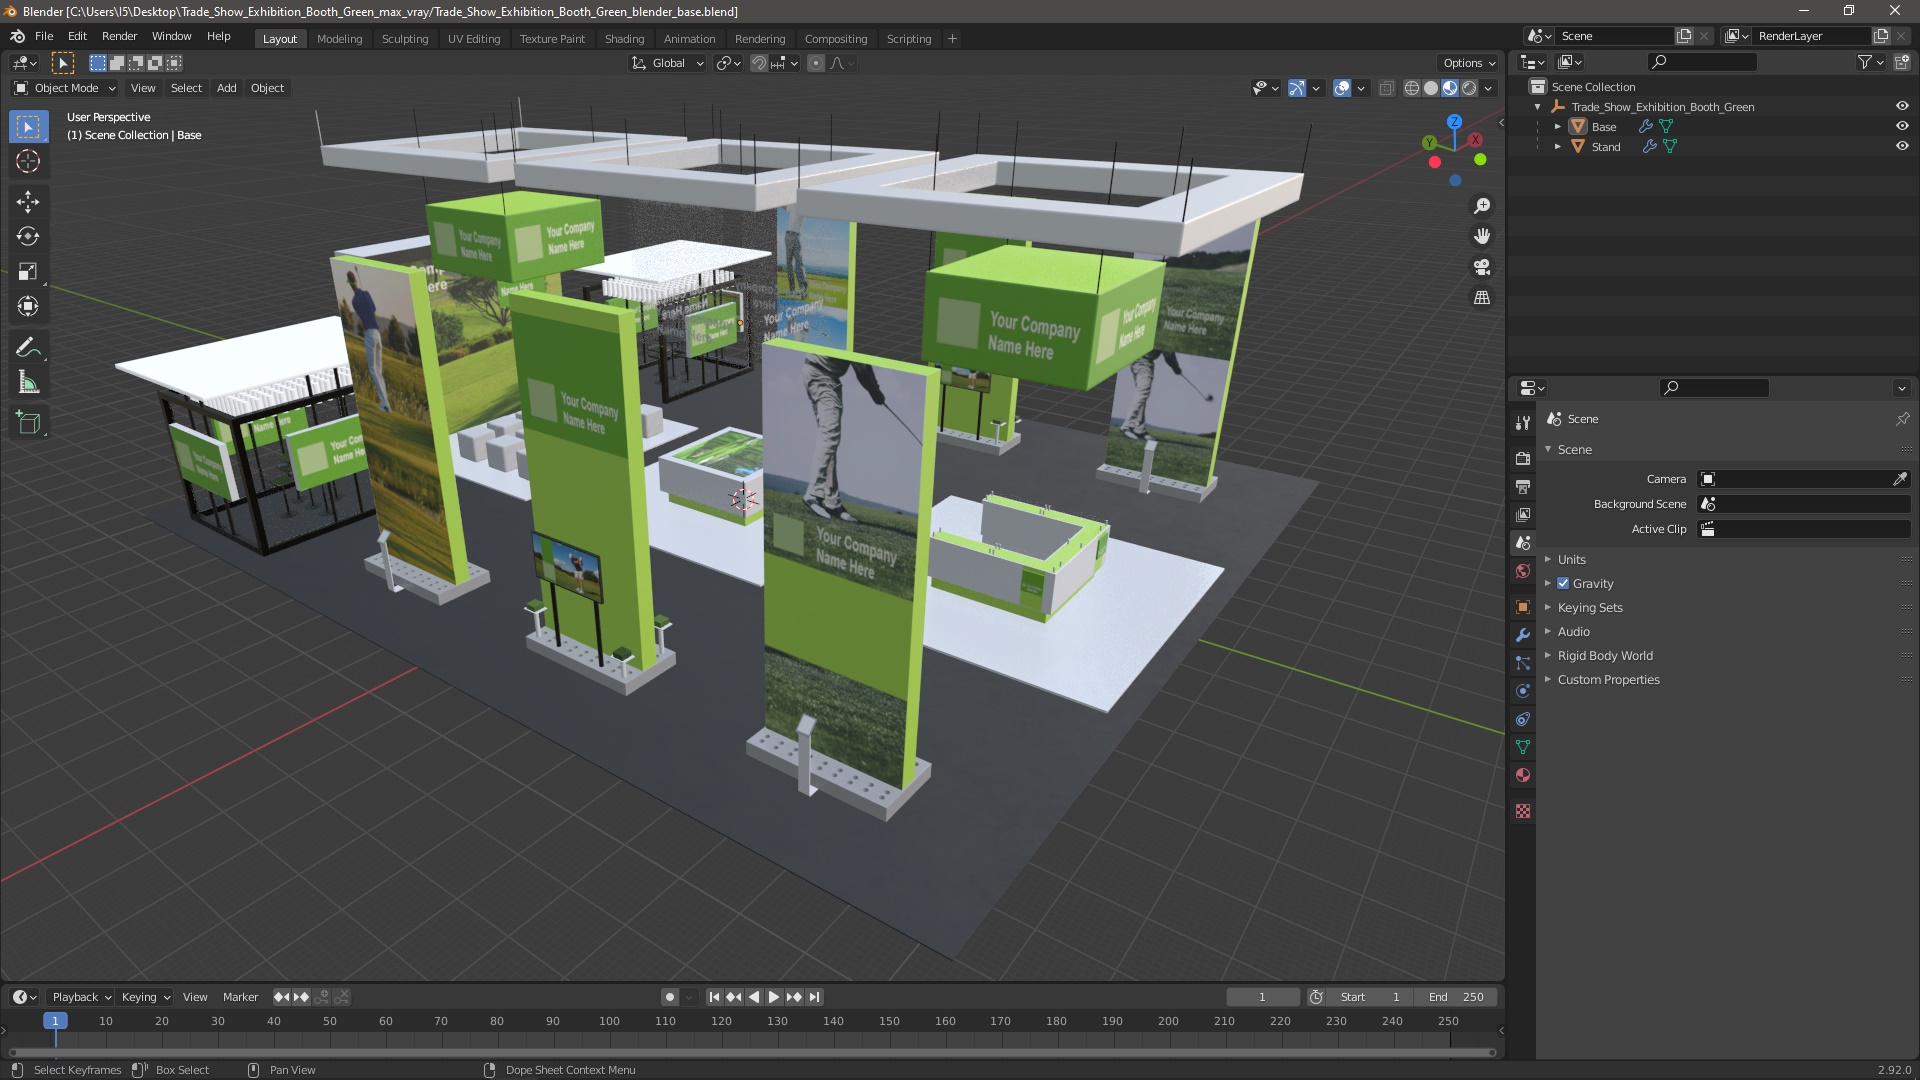This screenshot has width=1920, height=1080.
Task: Switch to Shading workspace tab
Action: (624, 39)
